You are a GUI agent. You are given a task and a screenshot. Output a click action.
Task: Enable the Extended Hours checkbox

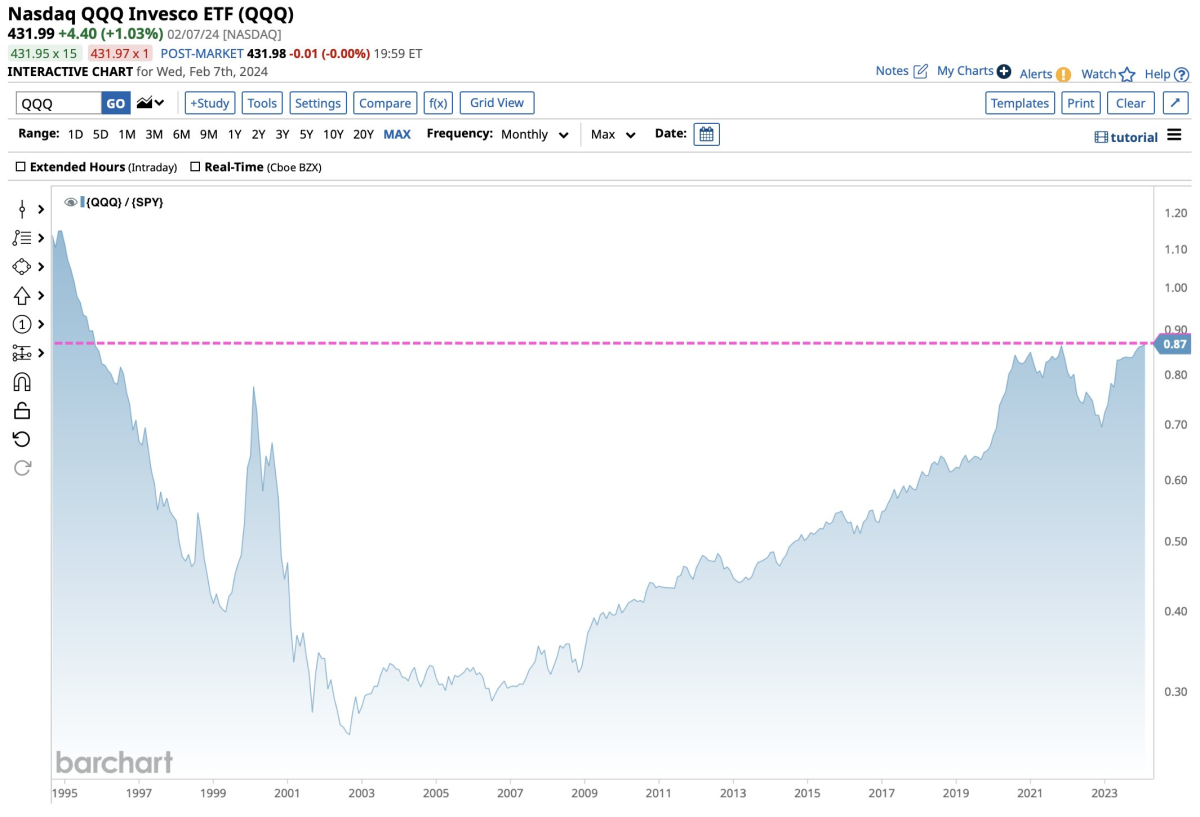point(20,167)
